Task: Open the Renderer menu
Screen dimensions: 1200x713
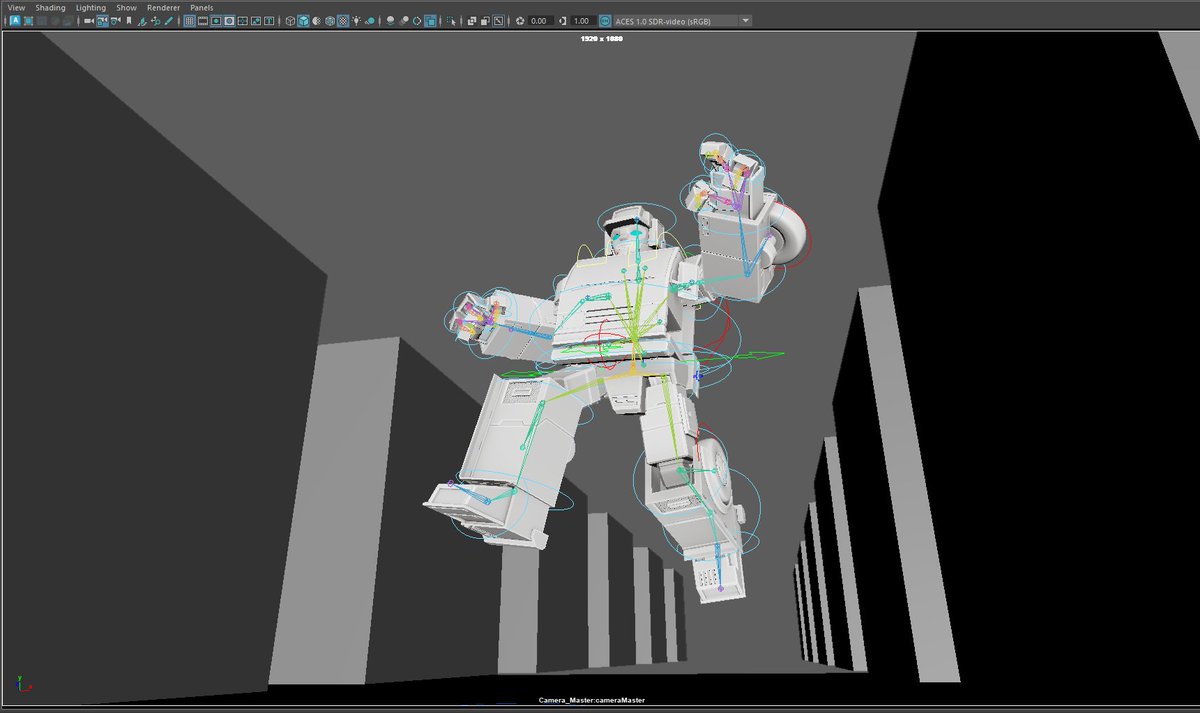Action: 163,7
